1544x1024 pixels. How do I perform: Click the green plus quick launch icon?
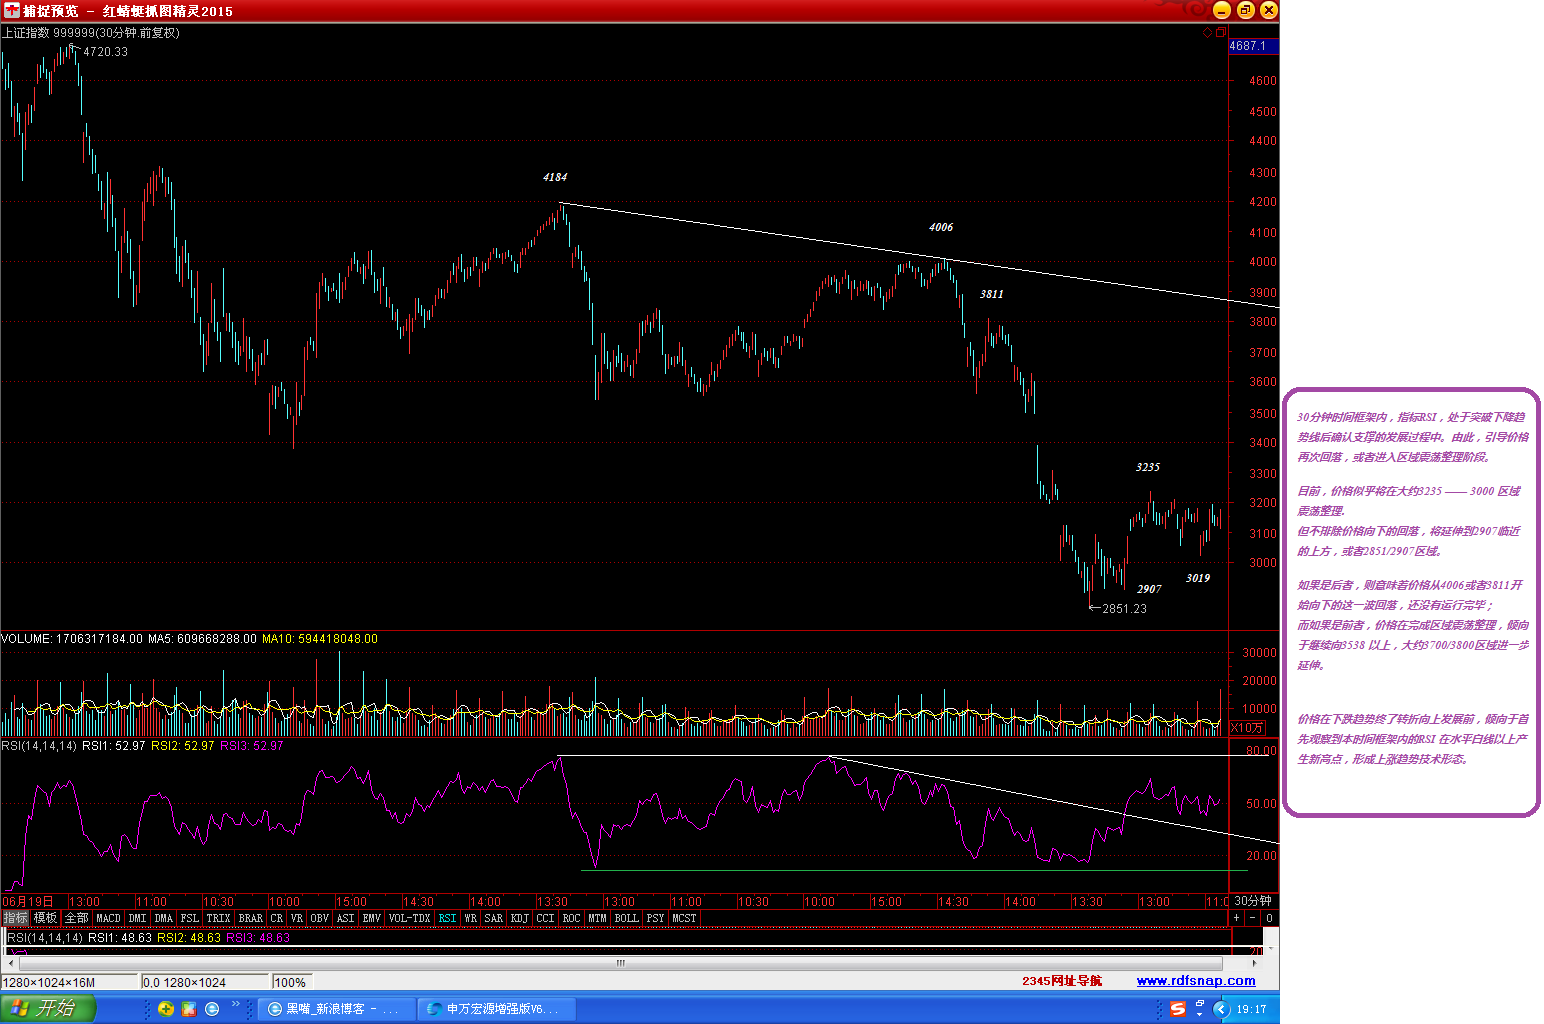(x=166, y=1009)
